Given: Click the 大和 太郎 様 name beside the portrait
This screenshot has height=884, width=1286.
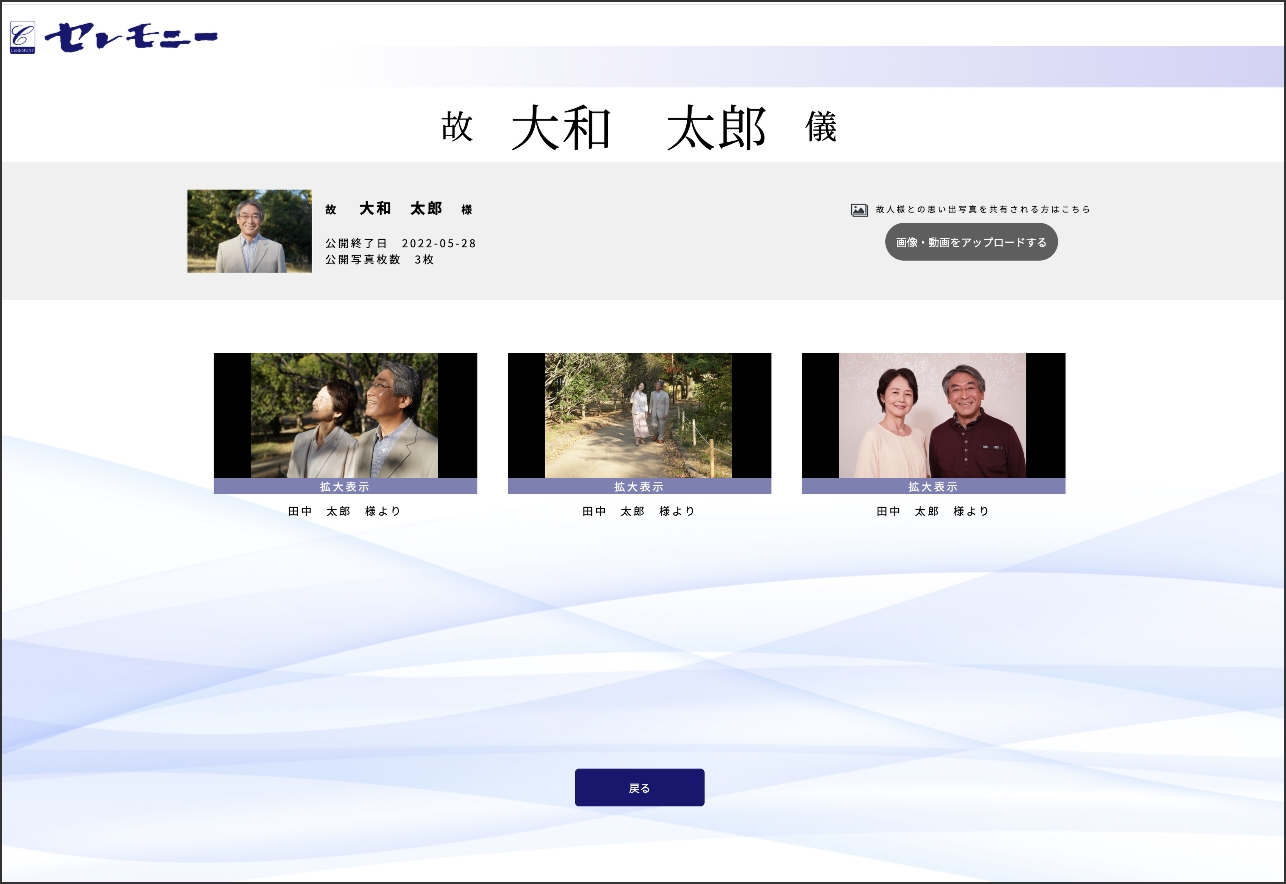Looking at the screenshot, I should [400, 209].
